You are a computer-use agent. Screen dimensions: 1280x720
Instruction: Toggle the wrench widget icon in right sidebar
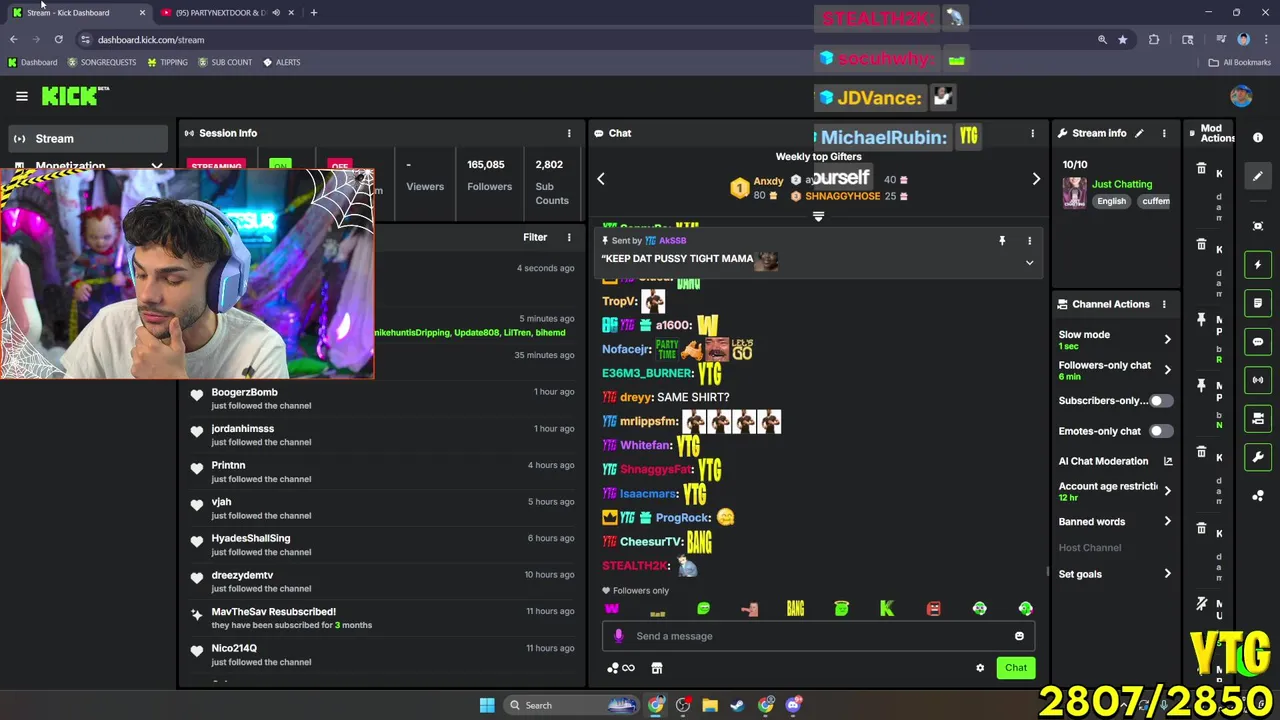click(1258, 457)
